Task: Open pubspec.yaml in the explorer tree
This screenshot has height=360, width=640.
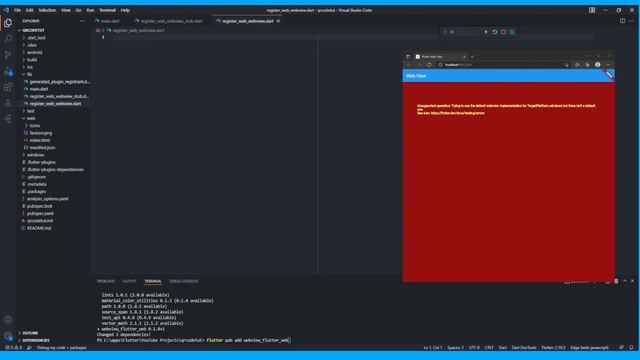Action: [40, 213]
